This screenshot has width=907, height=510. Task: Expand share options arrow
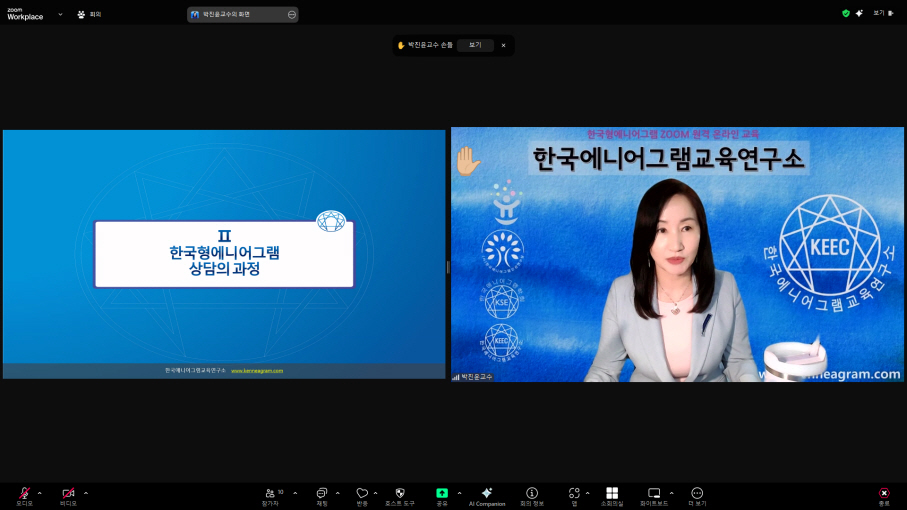coord(459,493)
